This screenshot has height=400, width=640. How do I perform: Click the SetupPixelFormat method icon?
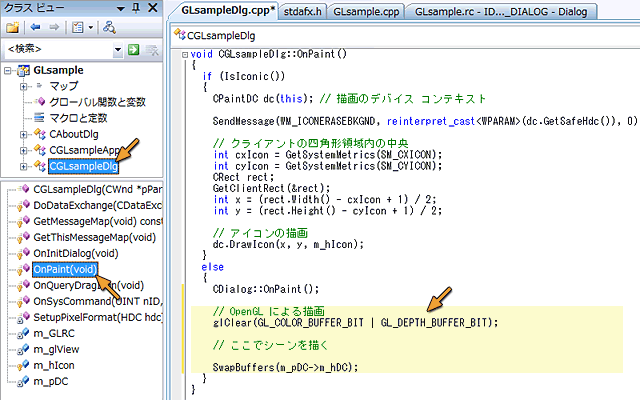pos(23,317)
